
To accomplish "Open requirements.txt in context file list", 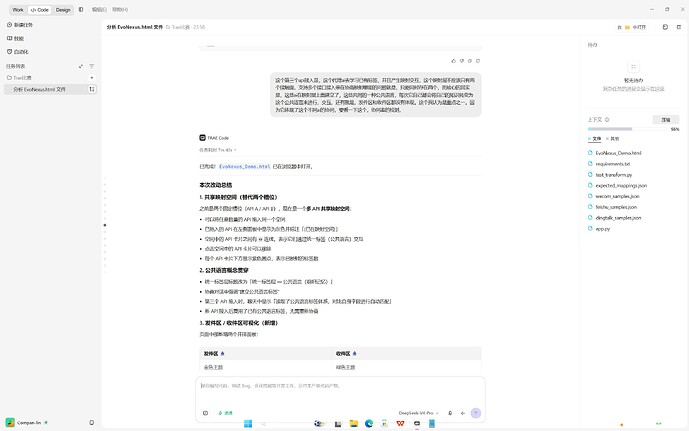I will point(613,164).
